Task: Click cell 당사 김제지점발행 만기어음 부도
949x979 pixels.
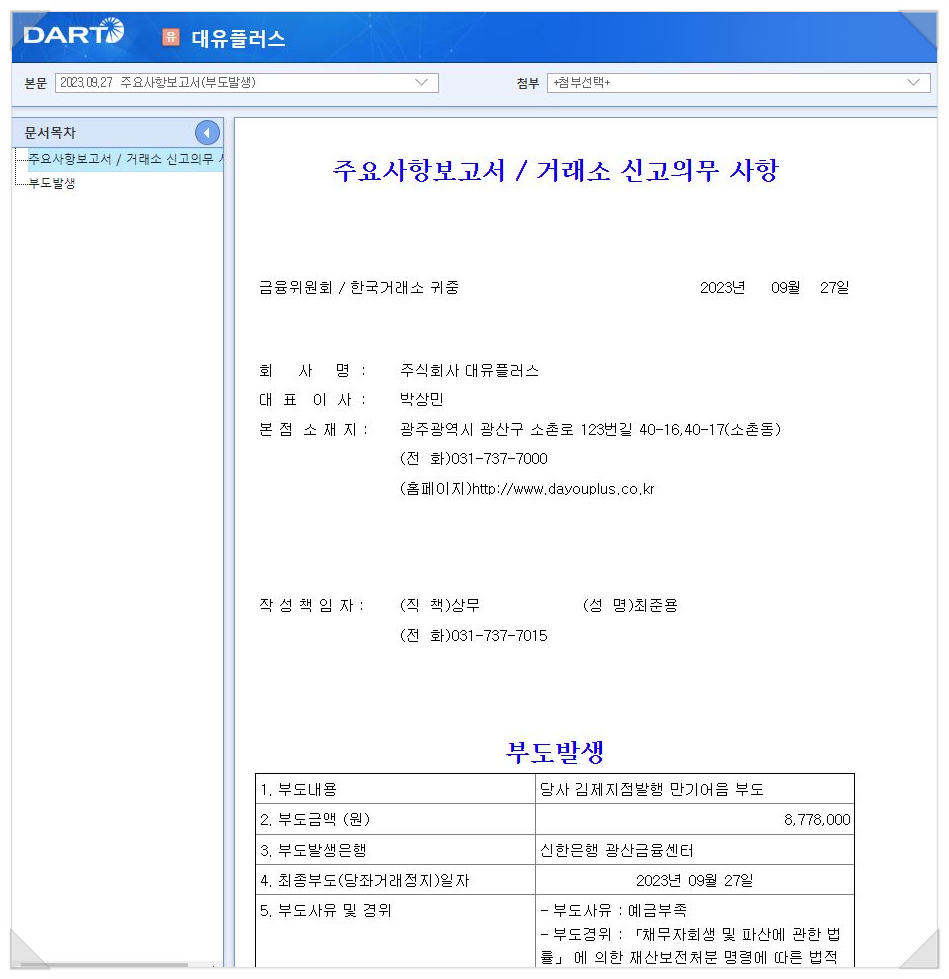Action: tap(695, 789)
